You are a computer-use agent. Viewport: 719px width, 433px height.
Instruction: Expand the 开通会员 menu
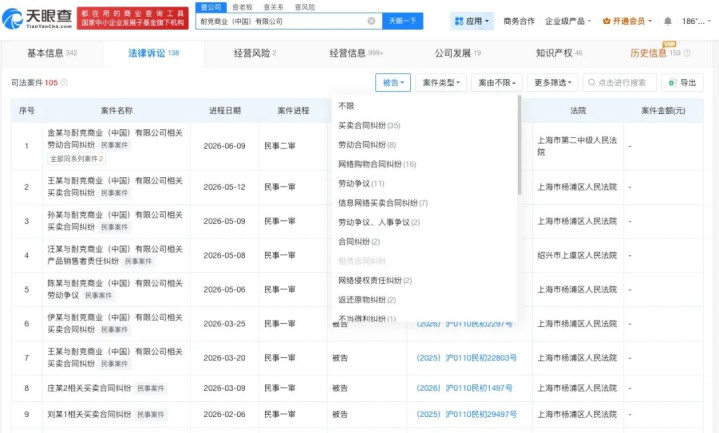[627, 21]
